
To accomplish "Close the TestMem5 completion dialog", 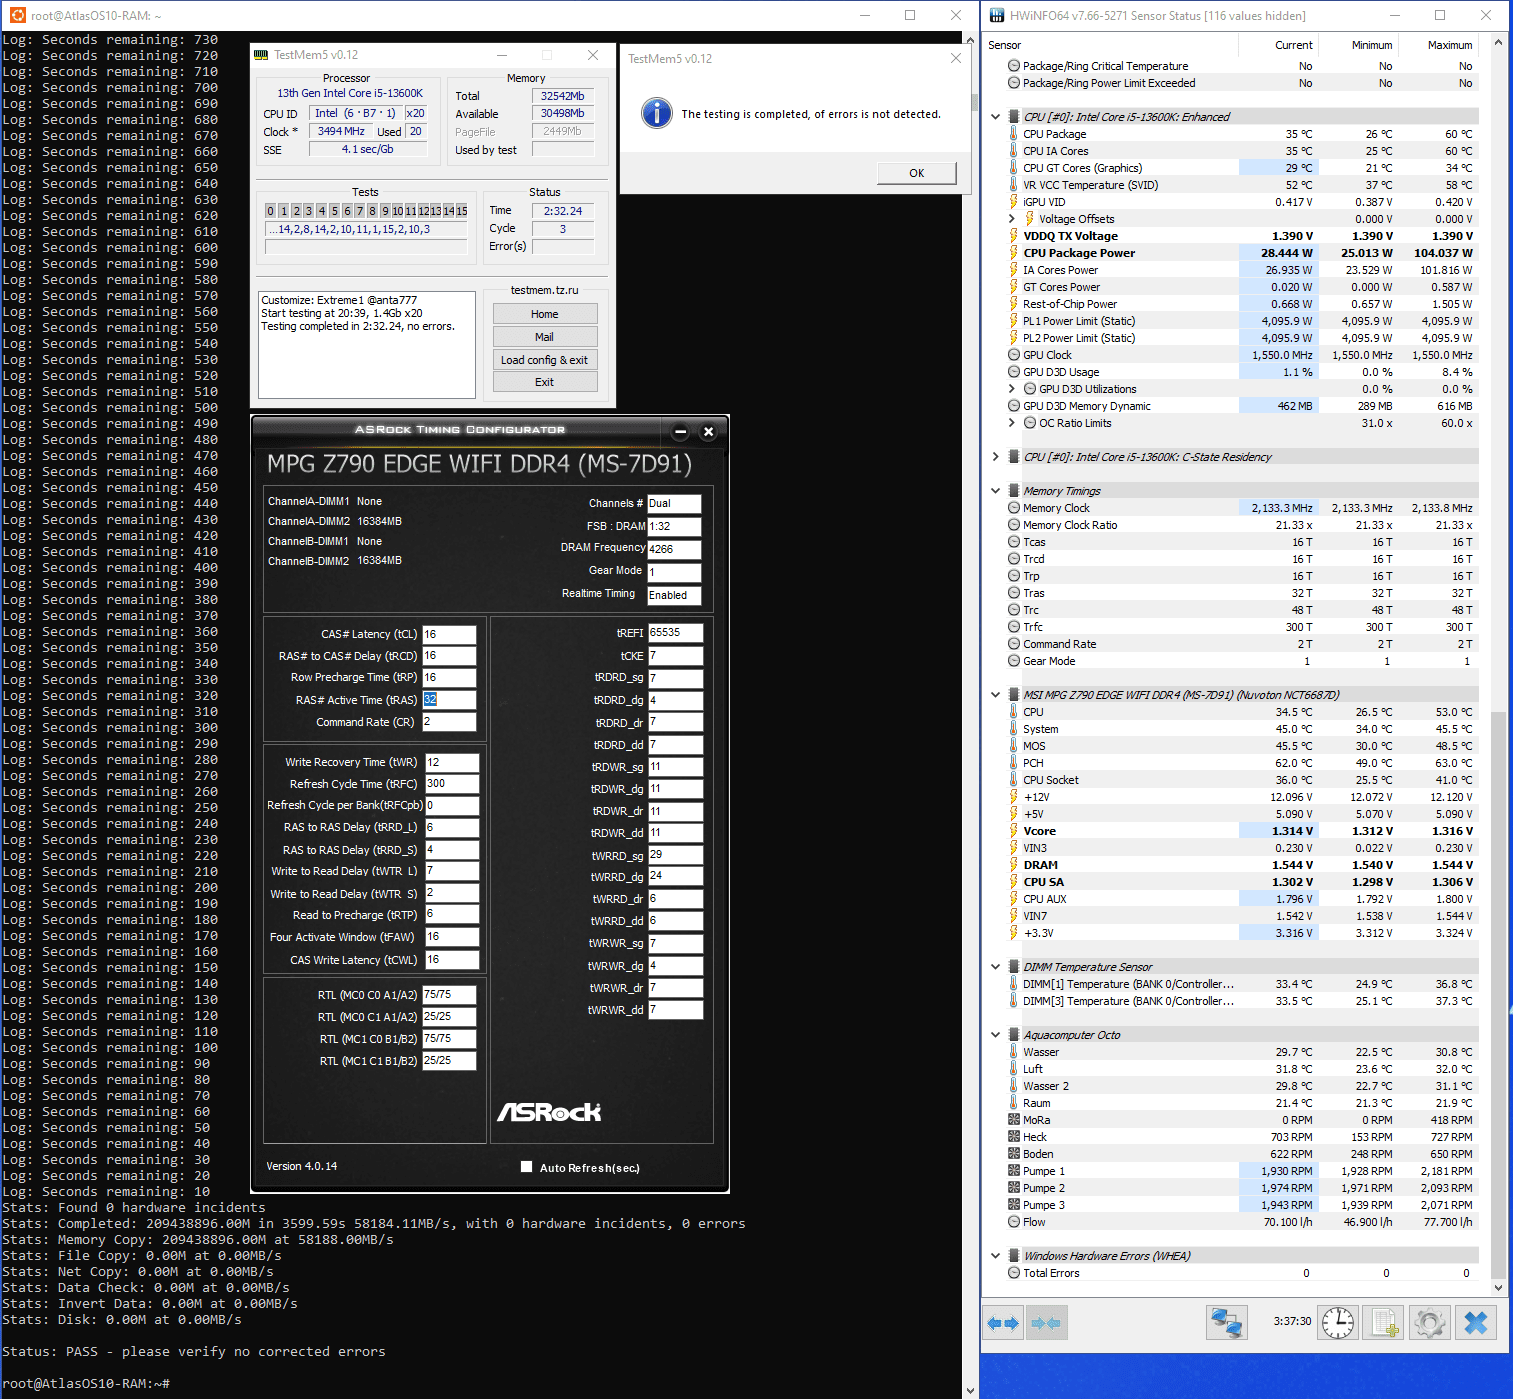I will point(956,58).
